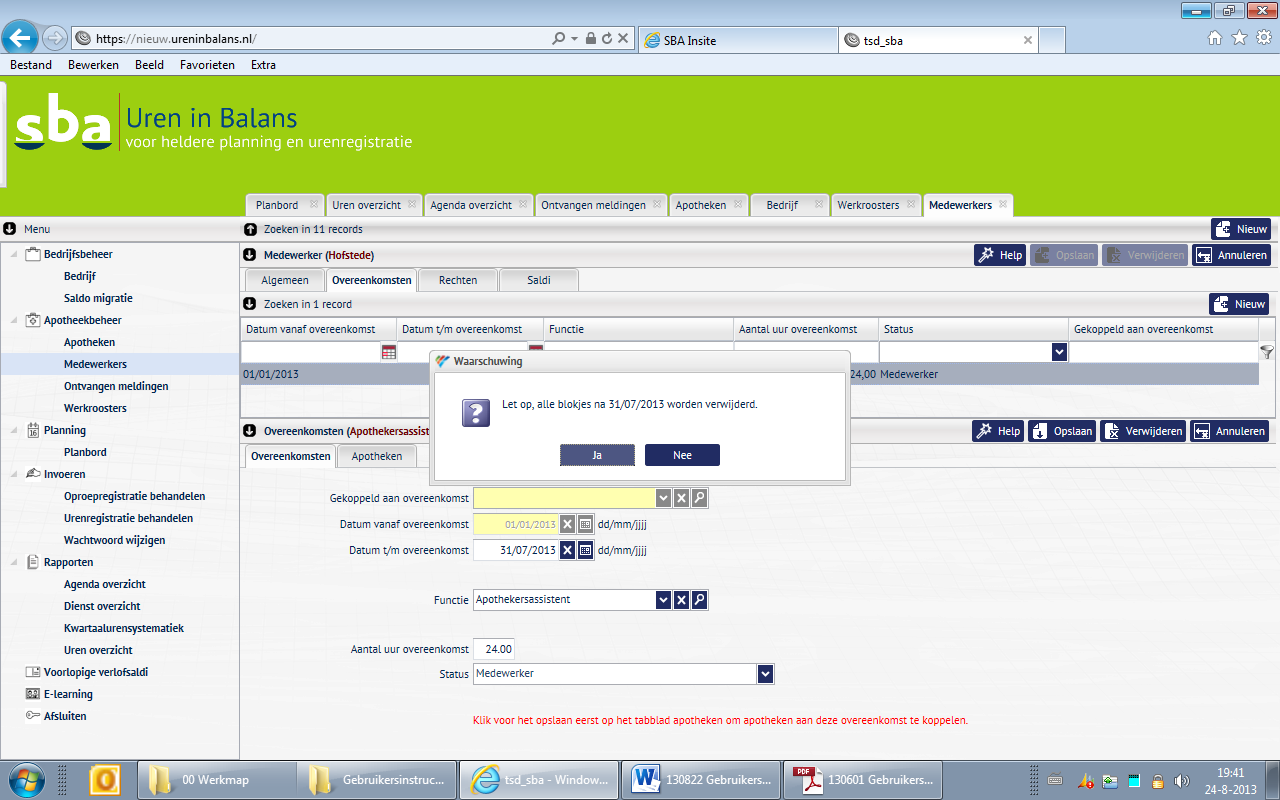Image resolution: width=1280 pixels, height=800 pixels.
Task: Click Aantal uur overeenkomst field 24.00
Action: [494, 649]
